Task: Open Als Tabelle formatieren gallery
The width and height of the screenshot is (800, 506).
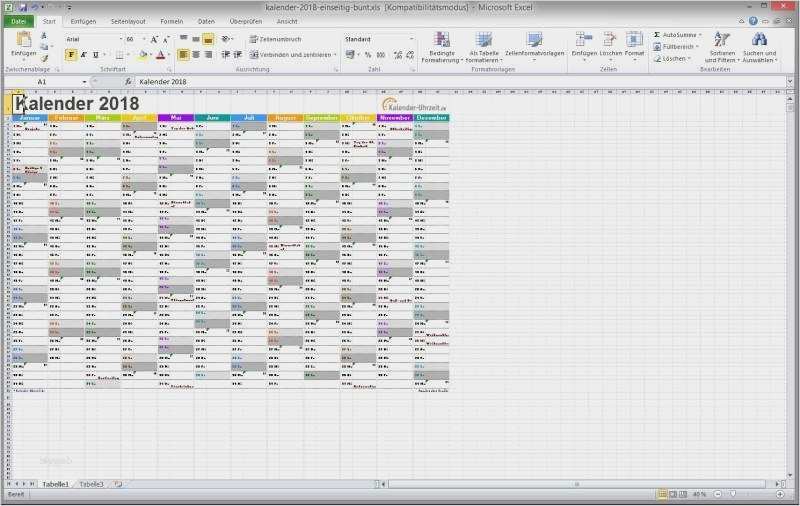Action: click(484, 47)
